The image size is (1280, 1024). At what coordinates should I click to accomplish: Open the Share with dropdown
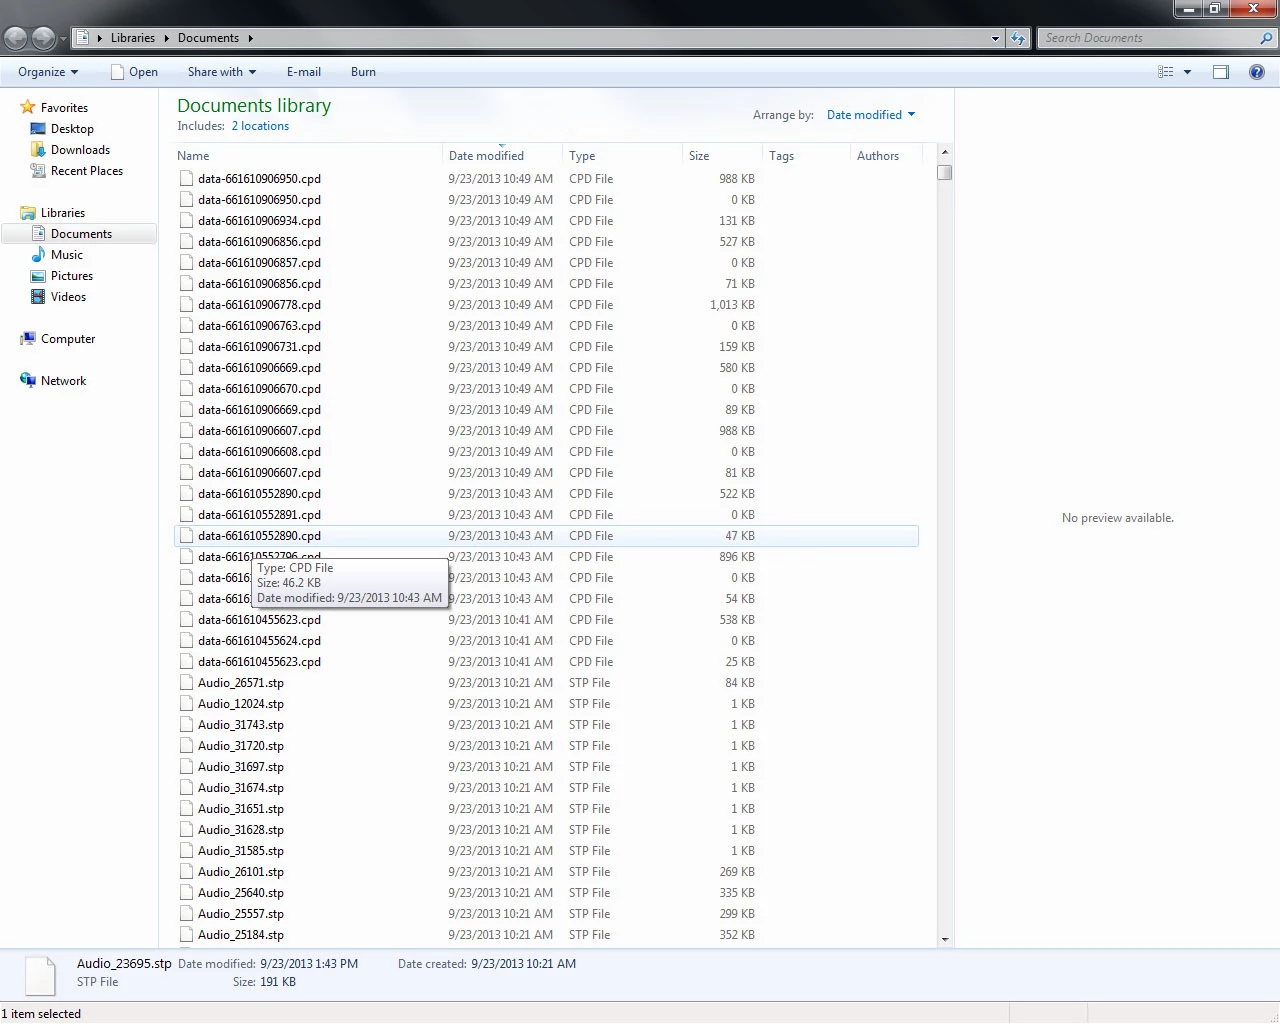tap(222, 72)
